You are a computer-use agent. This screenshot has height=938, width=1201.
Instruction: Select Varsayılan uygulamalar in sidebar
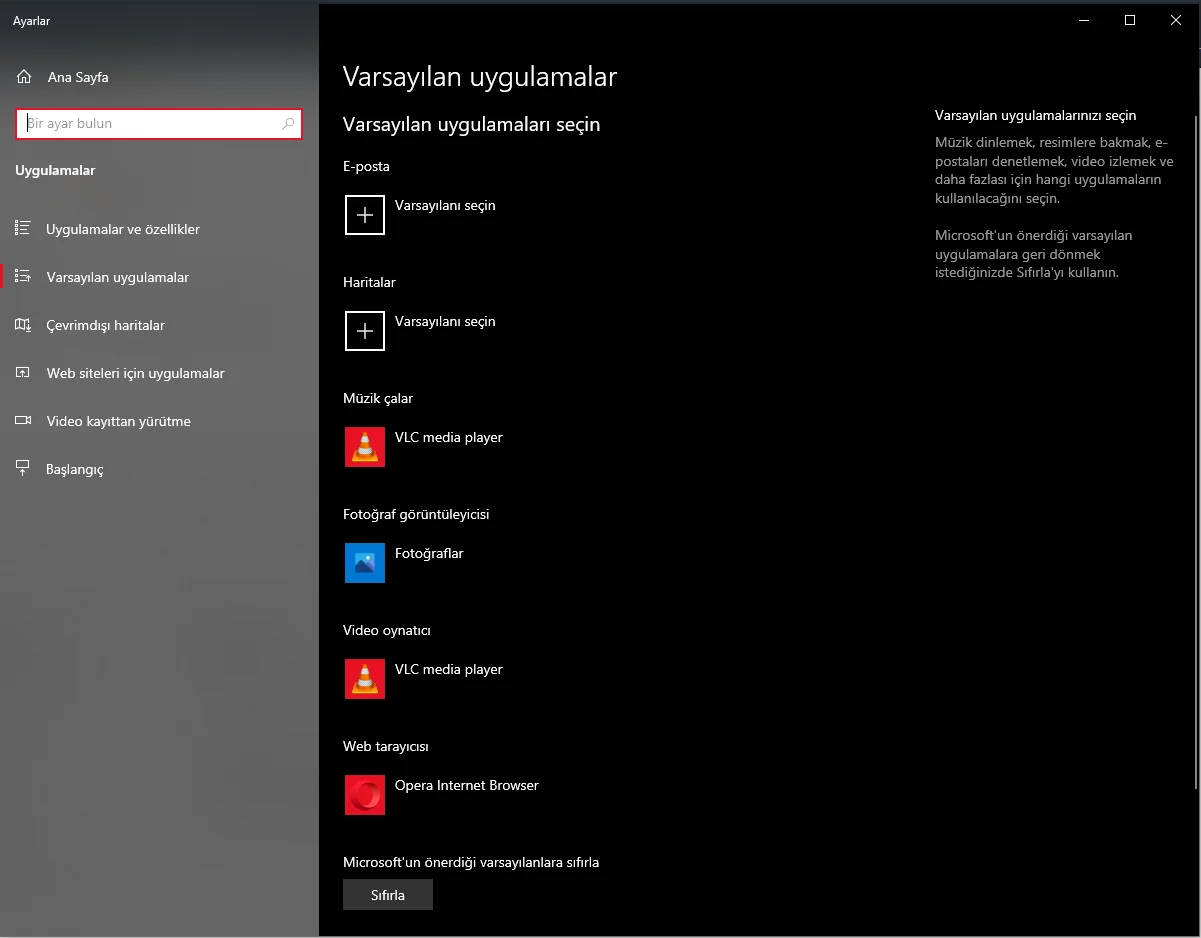(x=160, y=277)
